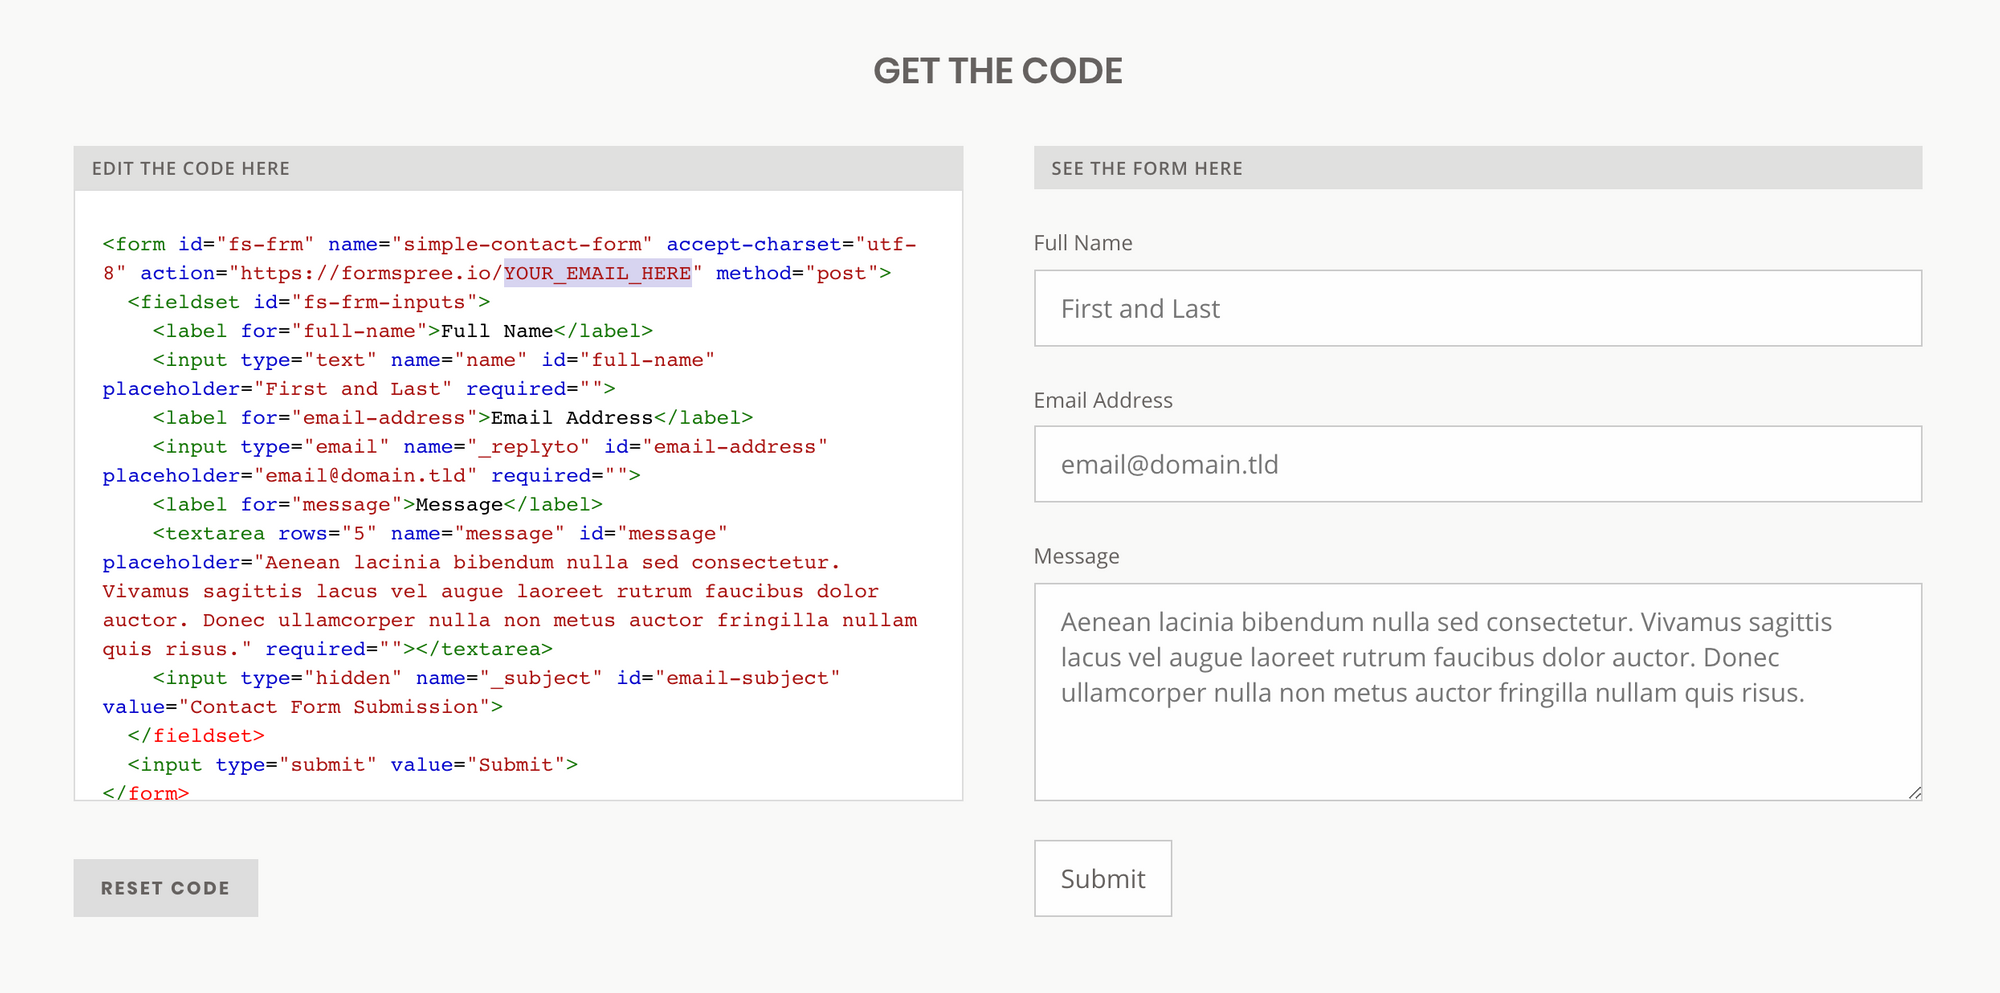The height and width of the screenshot is (993, 2000).
Task: Click the "Message" form label
Action: 1076,556
